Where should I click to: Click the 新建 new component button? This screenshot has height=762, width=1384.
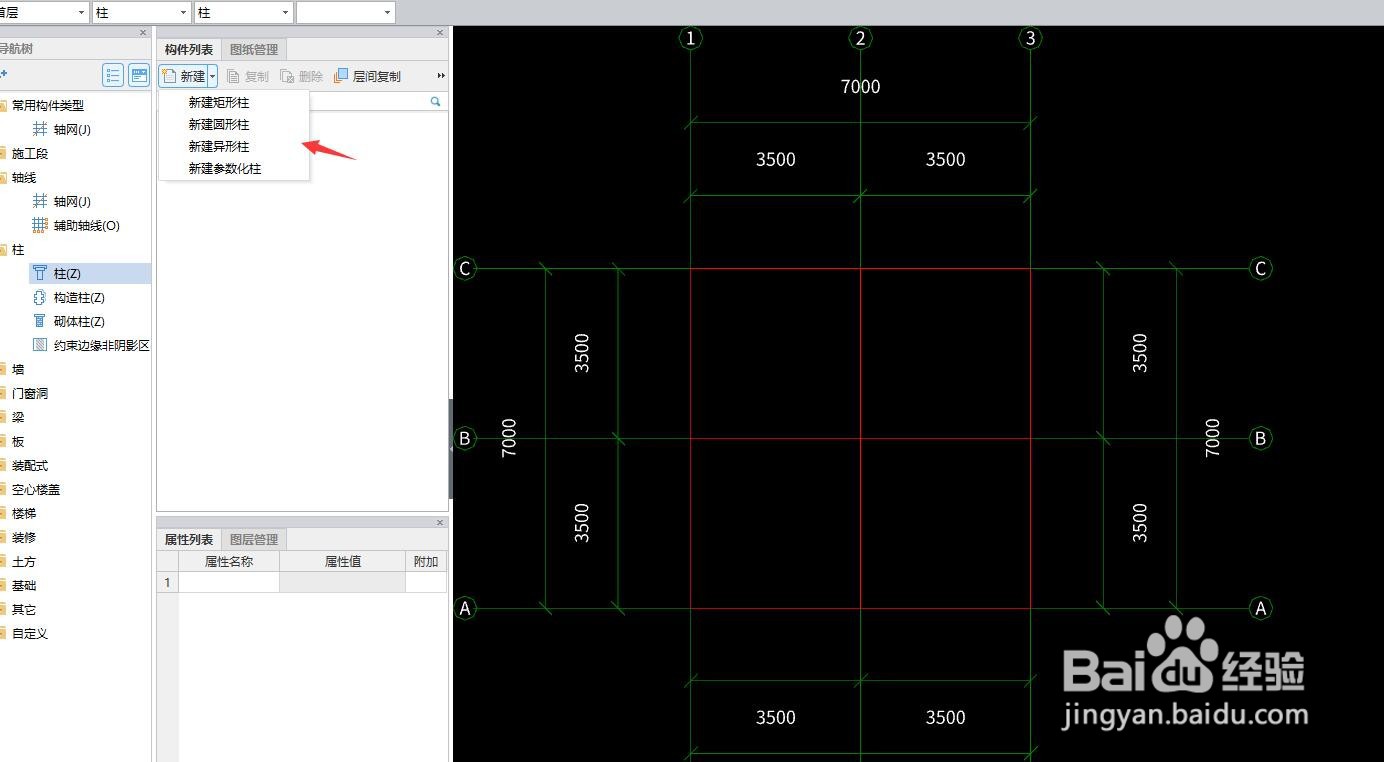[x=183, y=76]
